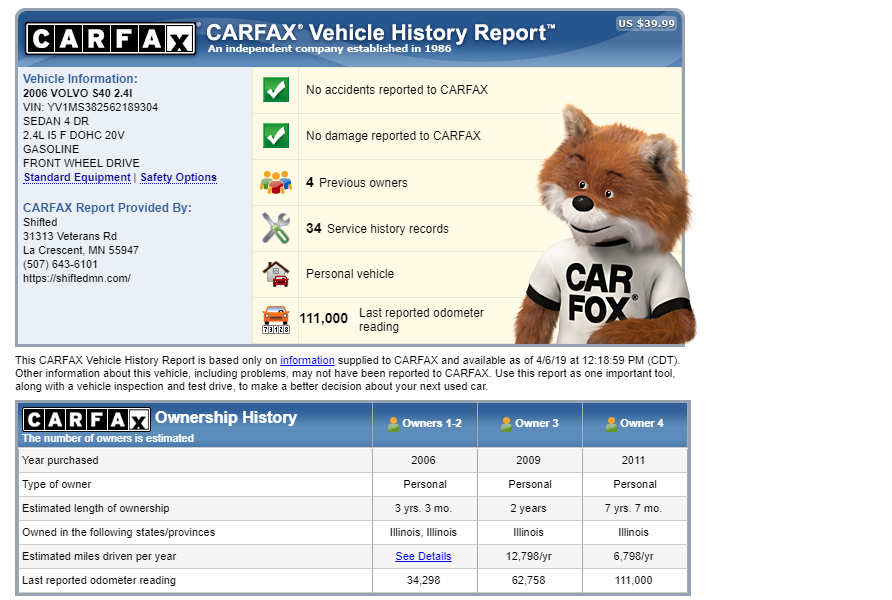Click the house and car personal vehicle icon
This screenshot has width=892, height=600.
pyautogui.click(x=276, y=274)
